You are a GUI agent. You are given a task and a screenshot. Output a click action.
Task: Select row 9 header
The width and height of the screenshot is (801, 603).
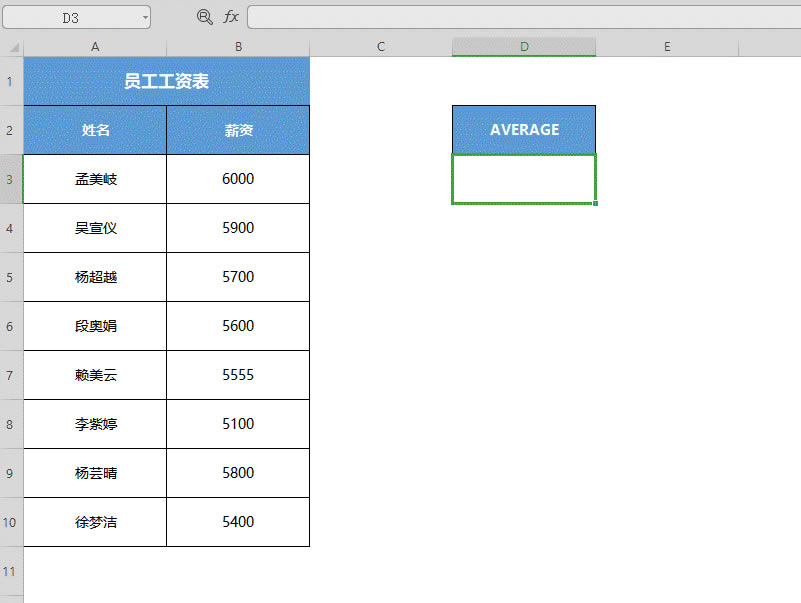[x=11, y=474]
